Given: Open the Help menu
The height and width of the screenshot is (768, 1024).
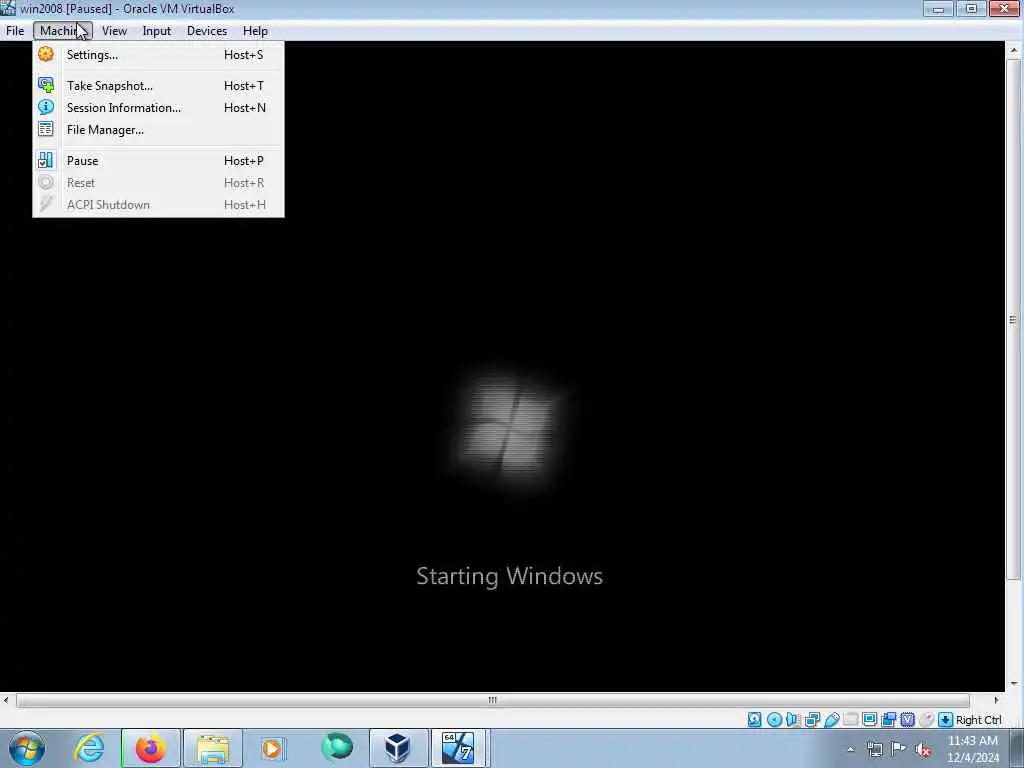Looking at the screenshot, I should click(255, 31).
